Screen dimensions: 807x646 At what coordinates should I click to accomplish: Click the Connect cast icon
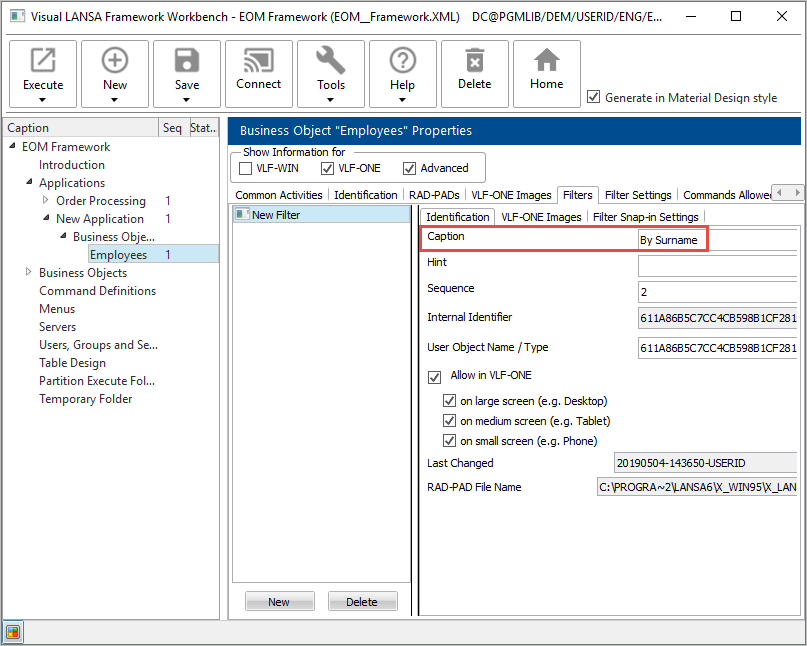258,62
